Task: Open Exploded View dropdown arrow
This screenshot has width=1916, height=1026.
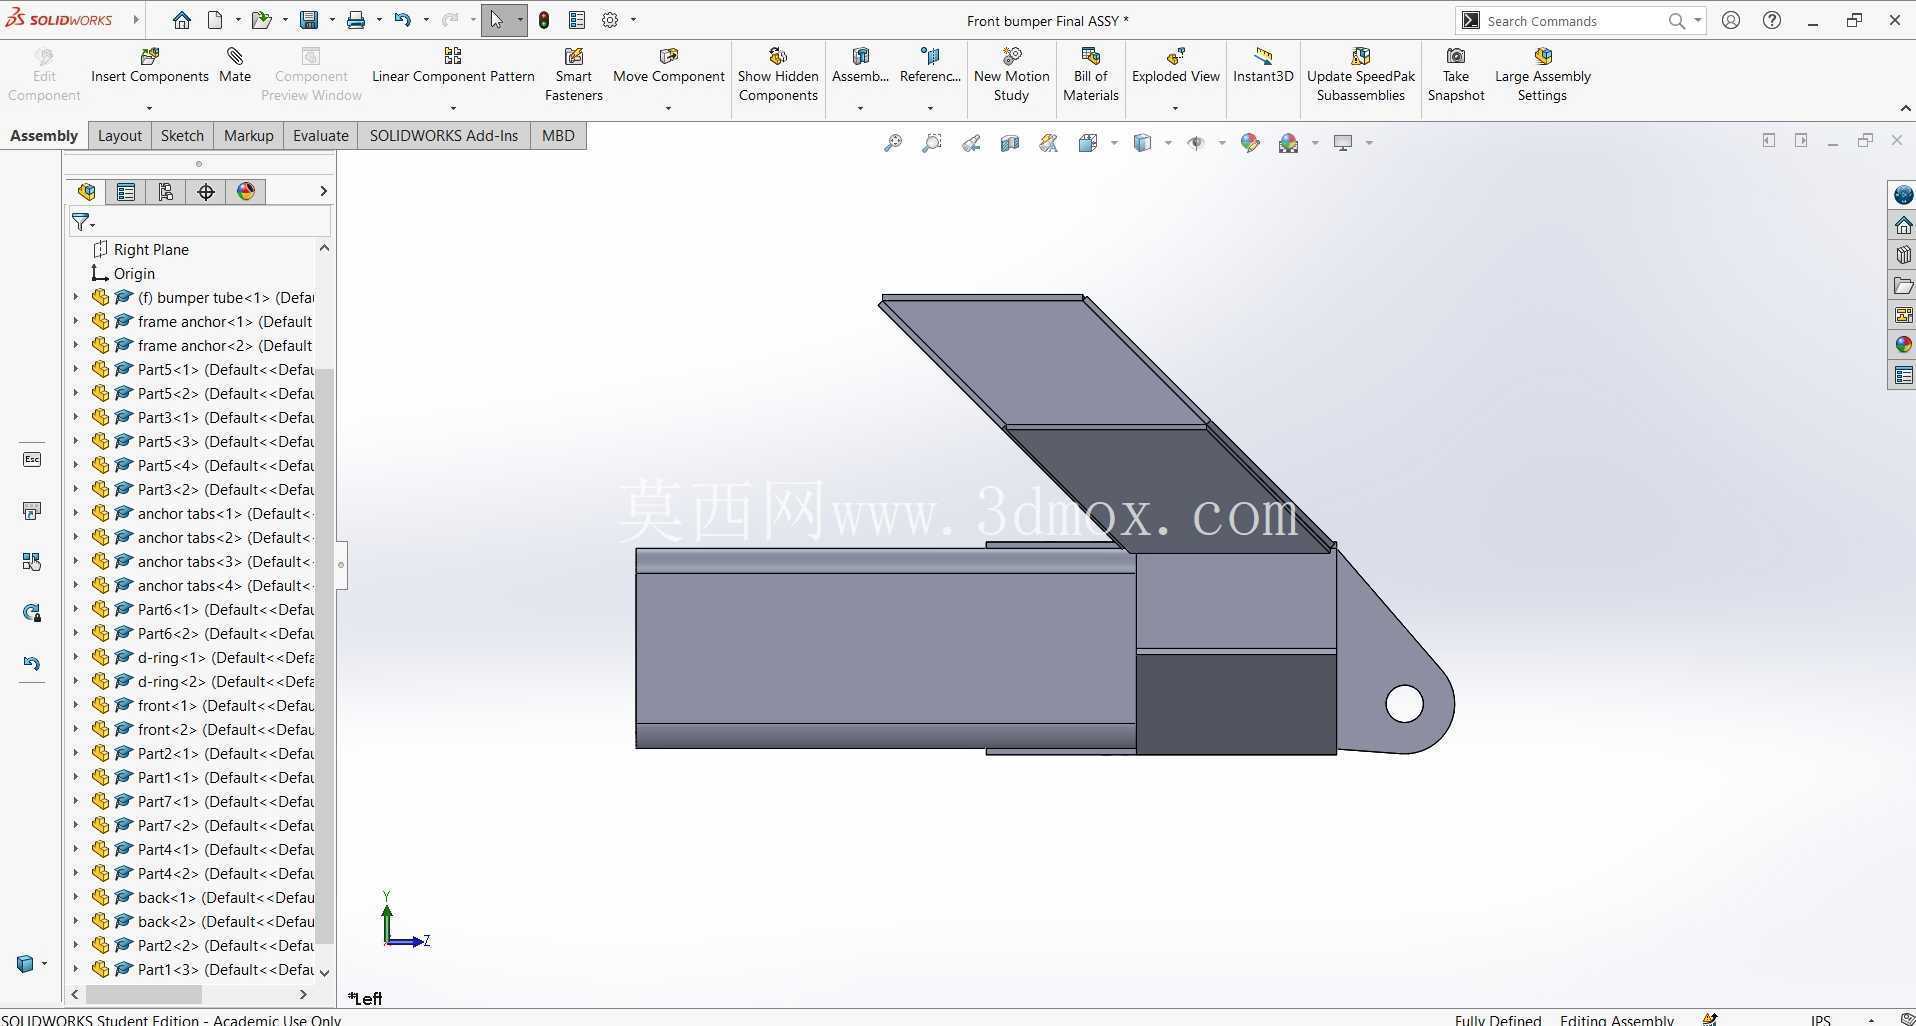Action: [x=1175, y=108]
